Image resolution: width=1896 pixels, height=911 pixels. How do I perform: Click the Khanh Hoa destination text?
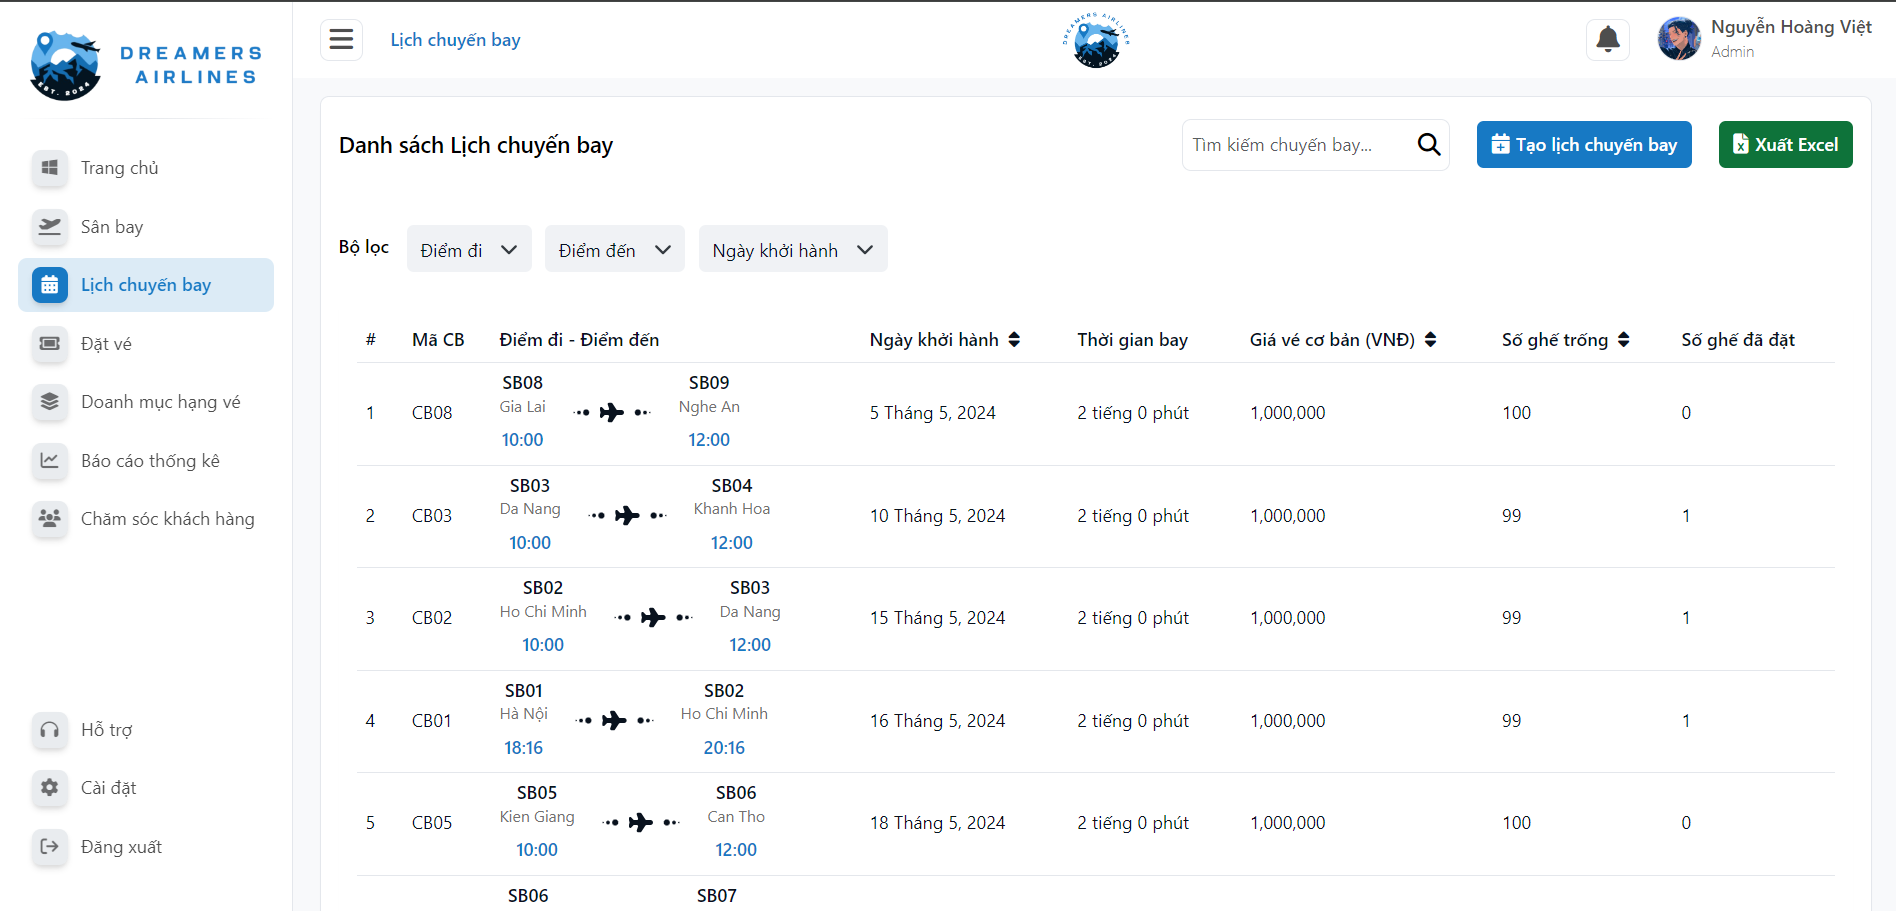tap(732, 509)
